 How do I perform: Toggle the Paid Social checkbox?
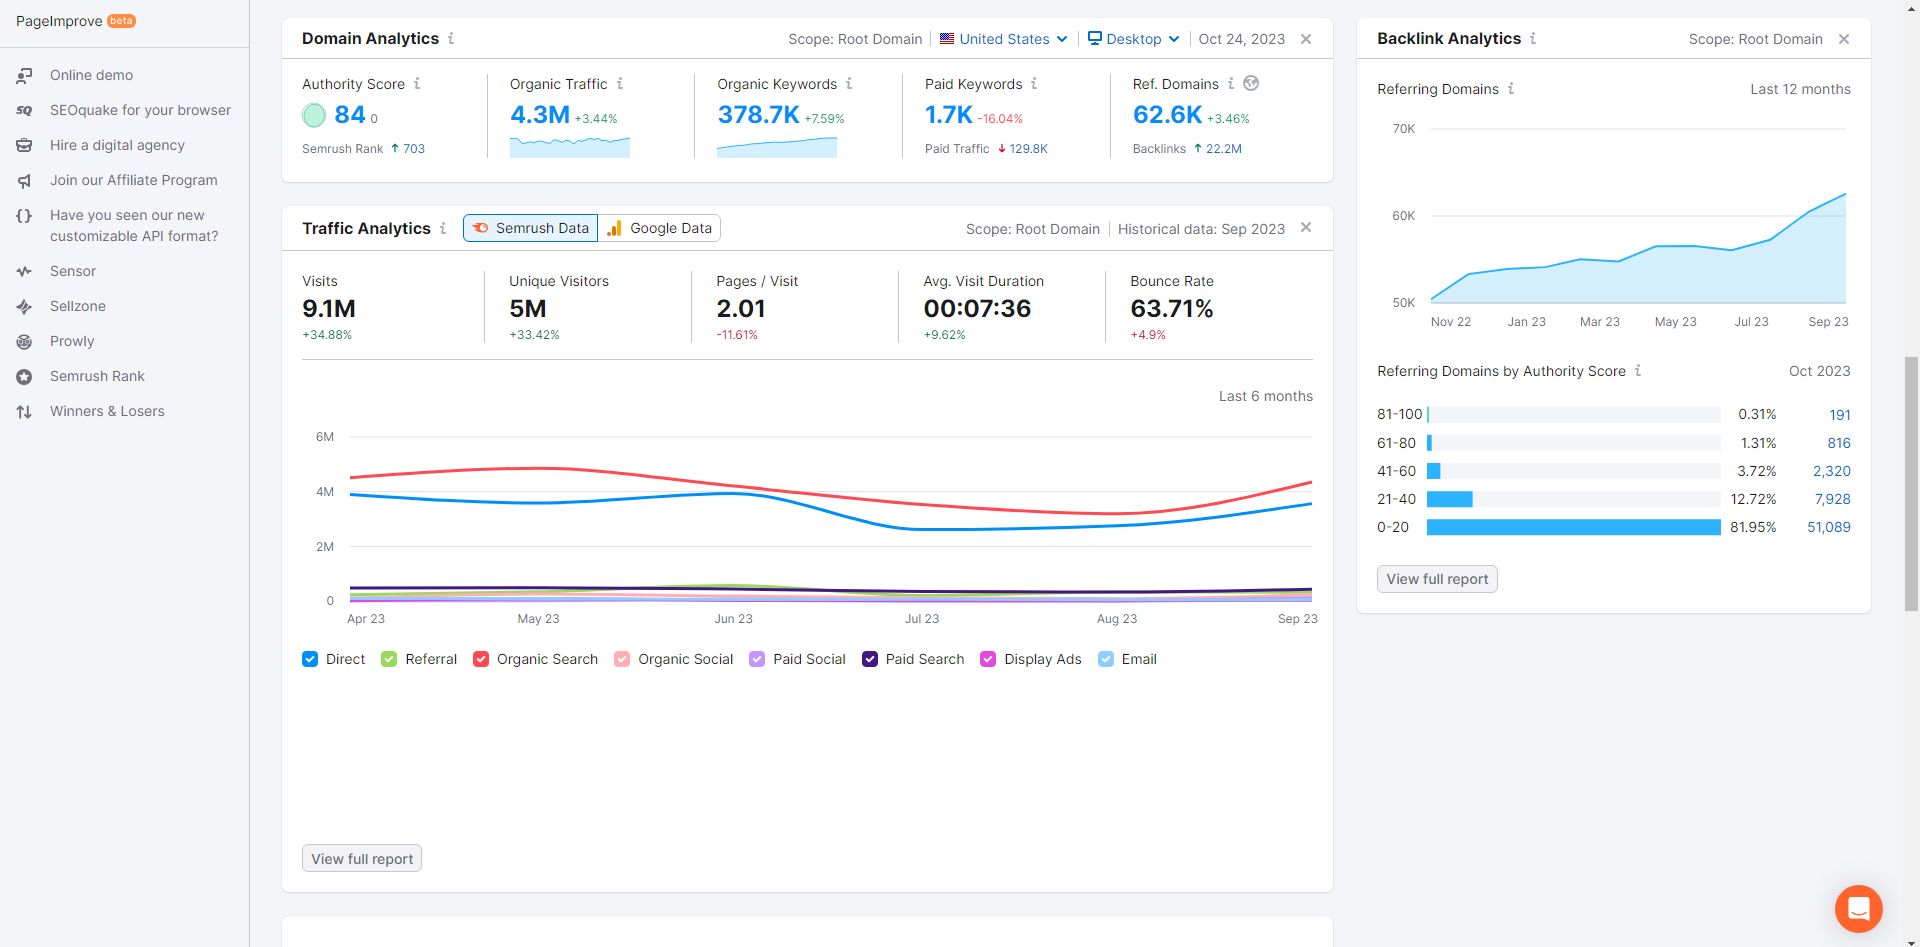point(757,659)
